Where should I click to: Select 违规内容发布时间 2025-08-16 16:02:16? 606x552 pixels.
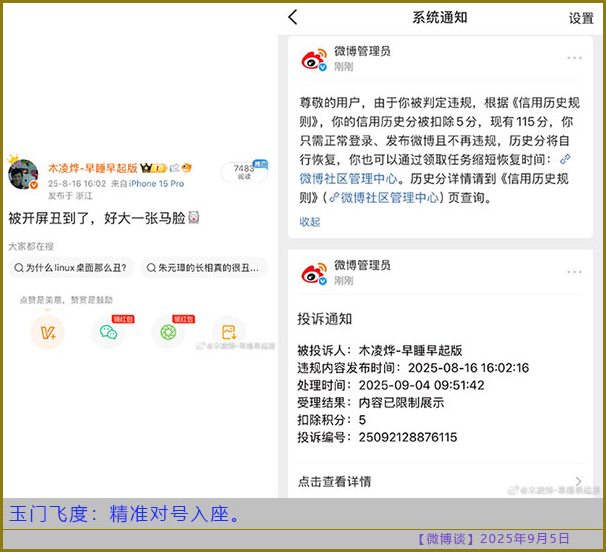[413, 368]
